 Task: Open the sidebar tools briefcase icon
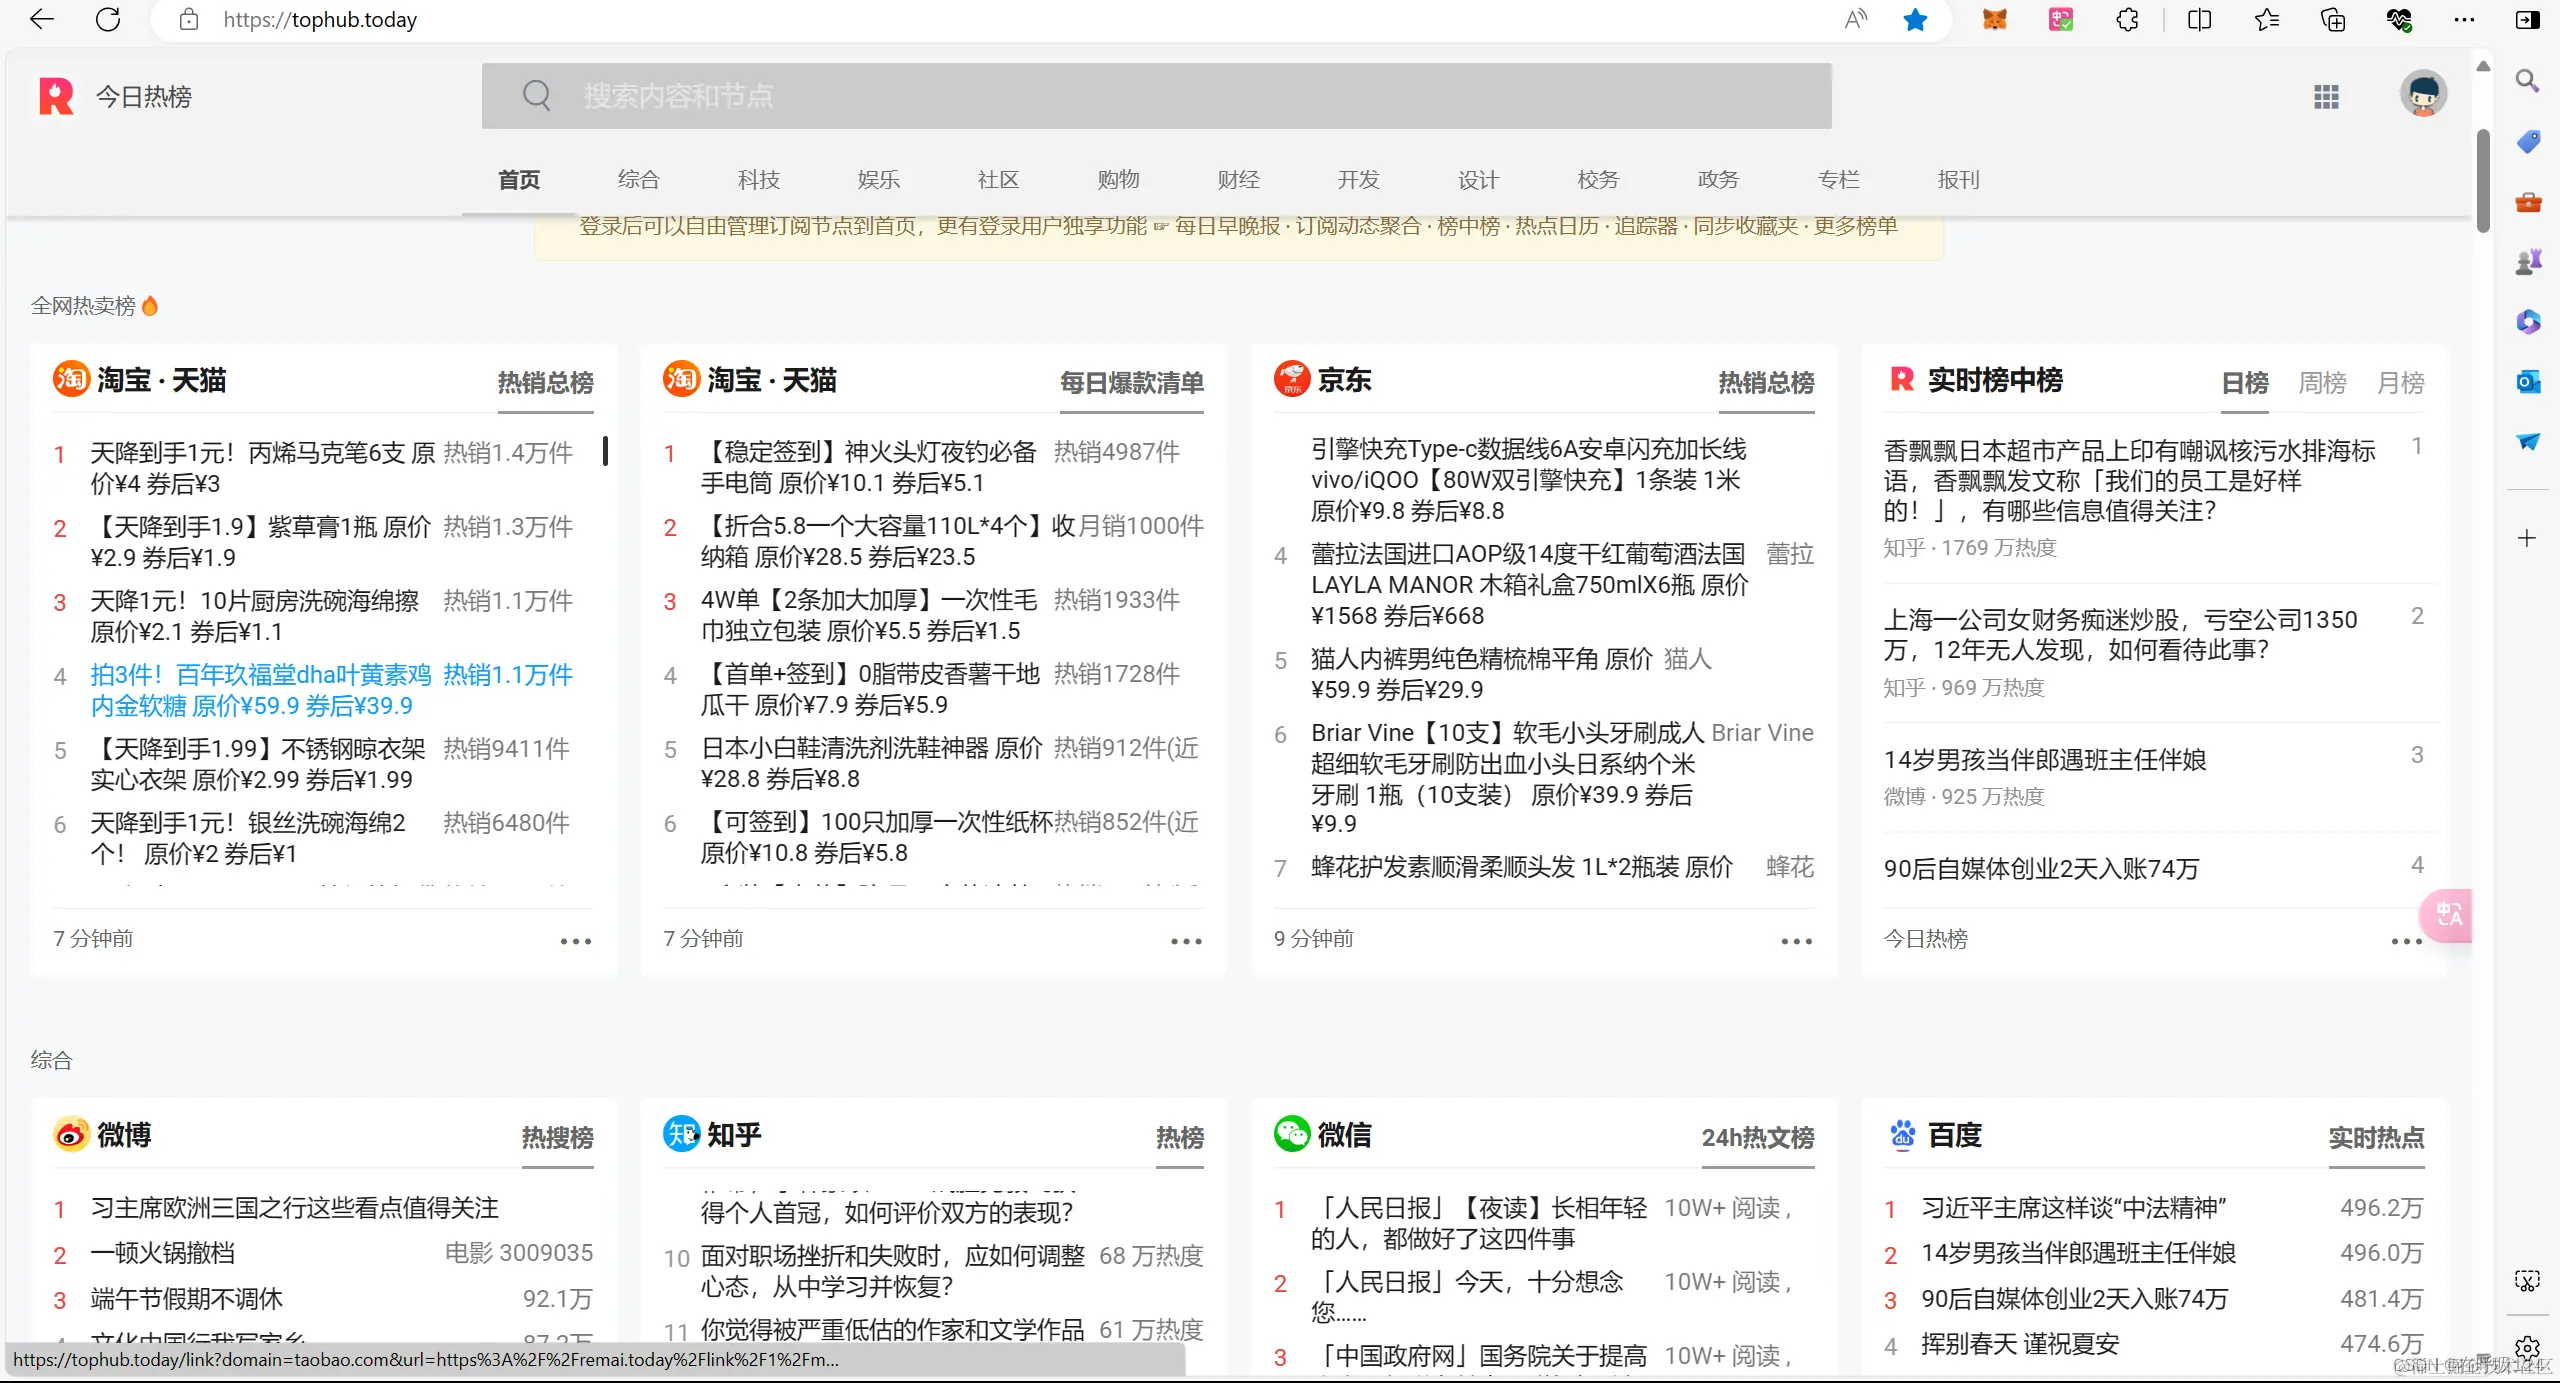(2527, 202)
